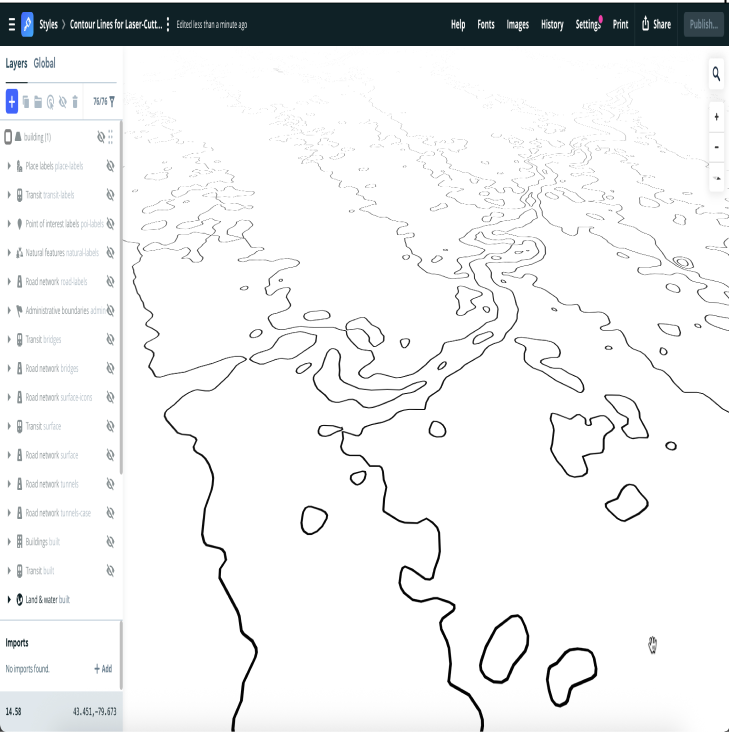Viewport: 729px width, 732px height.
Task: Open the Fonts menu
Action: [x=486, y=24]
